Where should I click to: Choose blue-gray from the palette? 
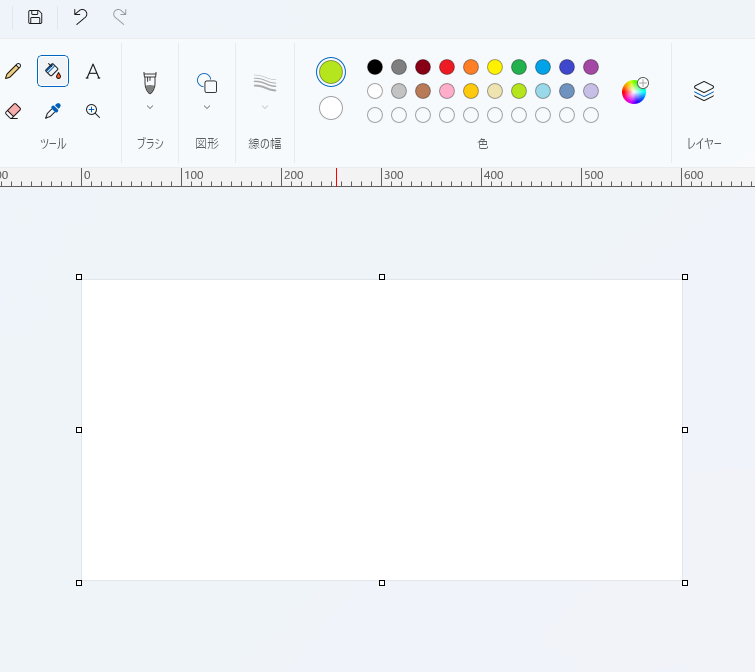click(567, 91)
